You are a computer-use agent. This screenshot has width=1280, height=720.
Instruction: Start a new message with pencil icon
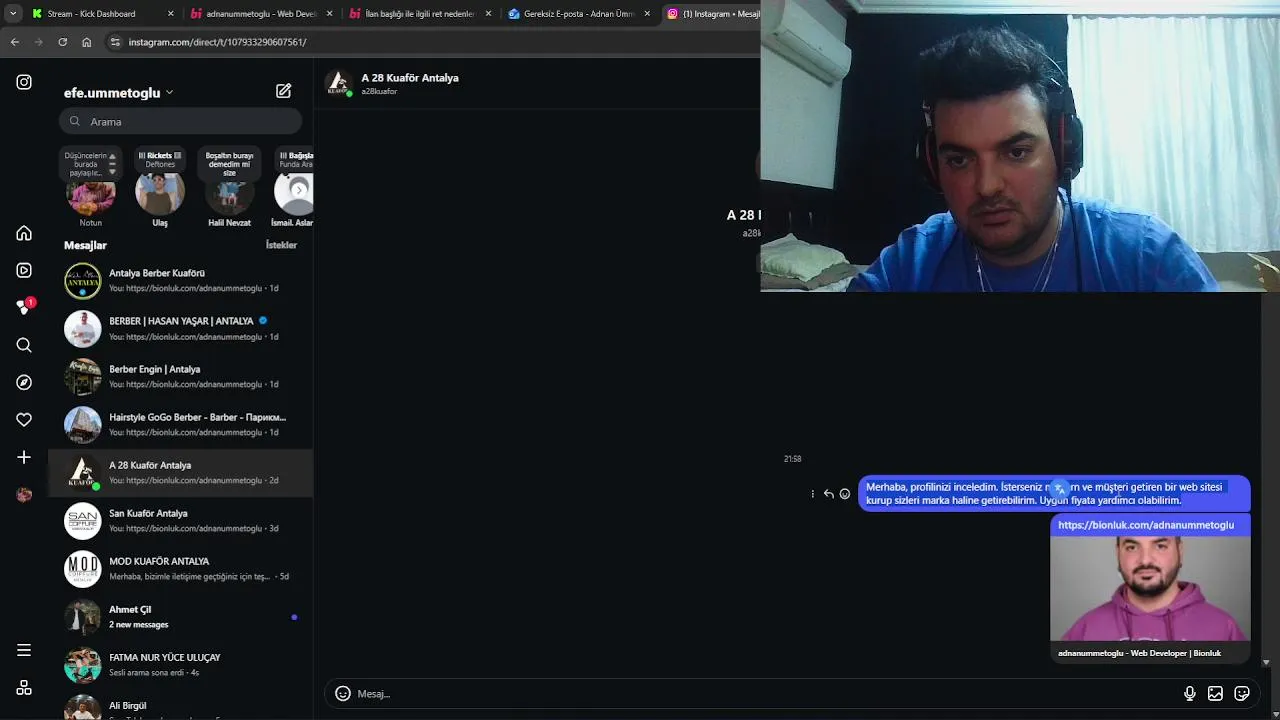[284, 91]
